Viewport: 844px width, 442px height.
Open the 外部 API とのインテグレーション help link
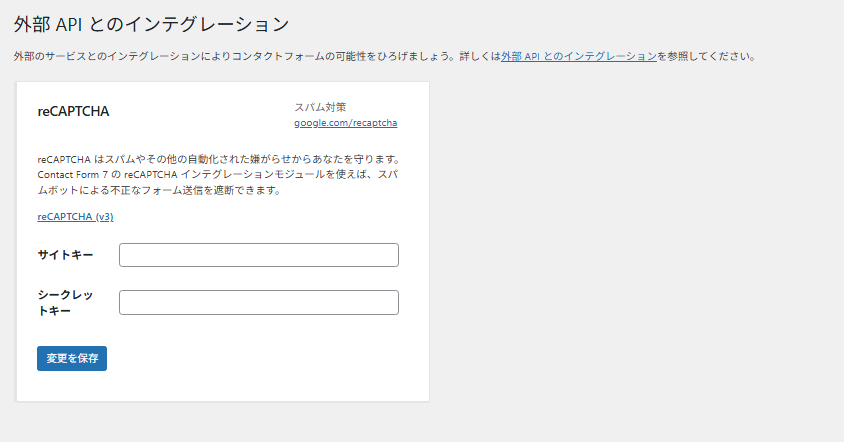pos(579,57)
